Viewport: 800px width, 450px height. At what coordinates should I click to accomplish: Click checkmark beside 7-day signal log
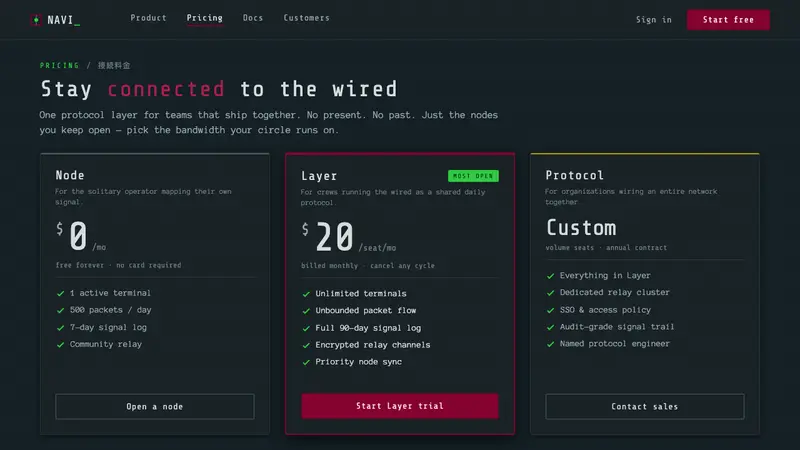pos(61,328)
